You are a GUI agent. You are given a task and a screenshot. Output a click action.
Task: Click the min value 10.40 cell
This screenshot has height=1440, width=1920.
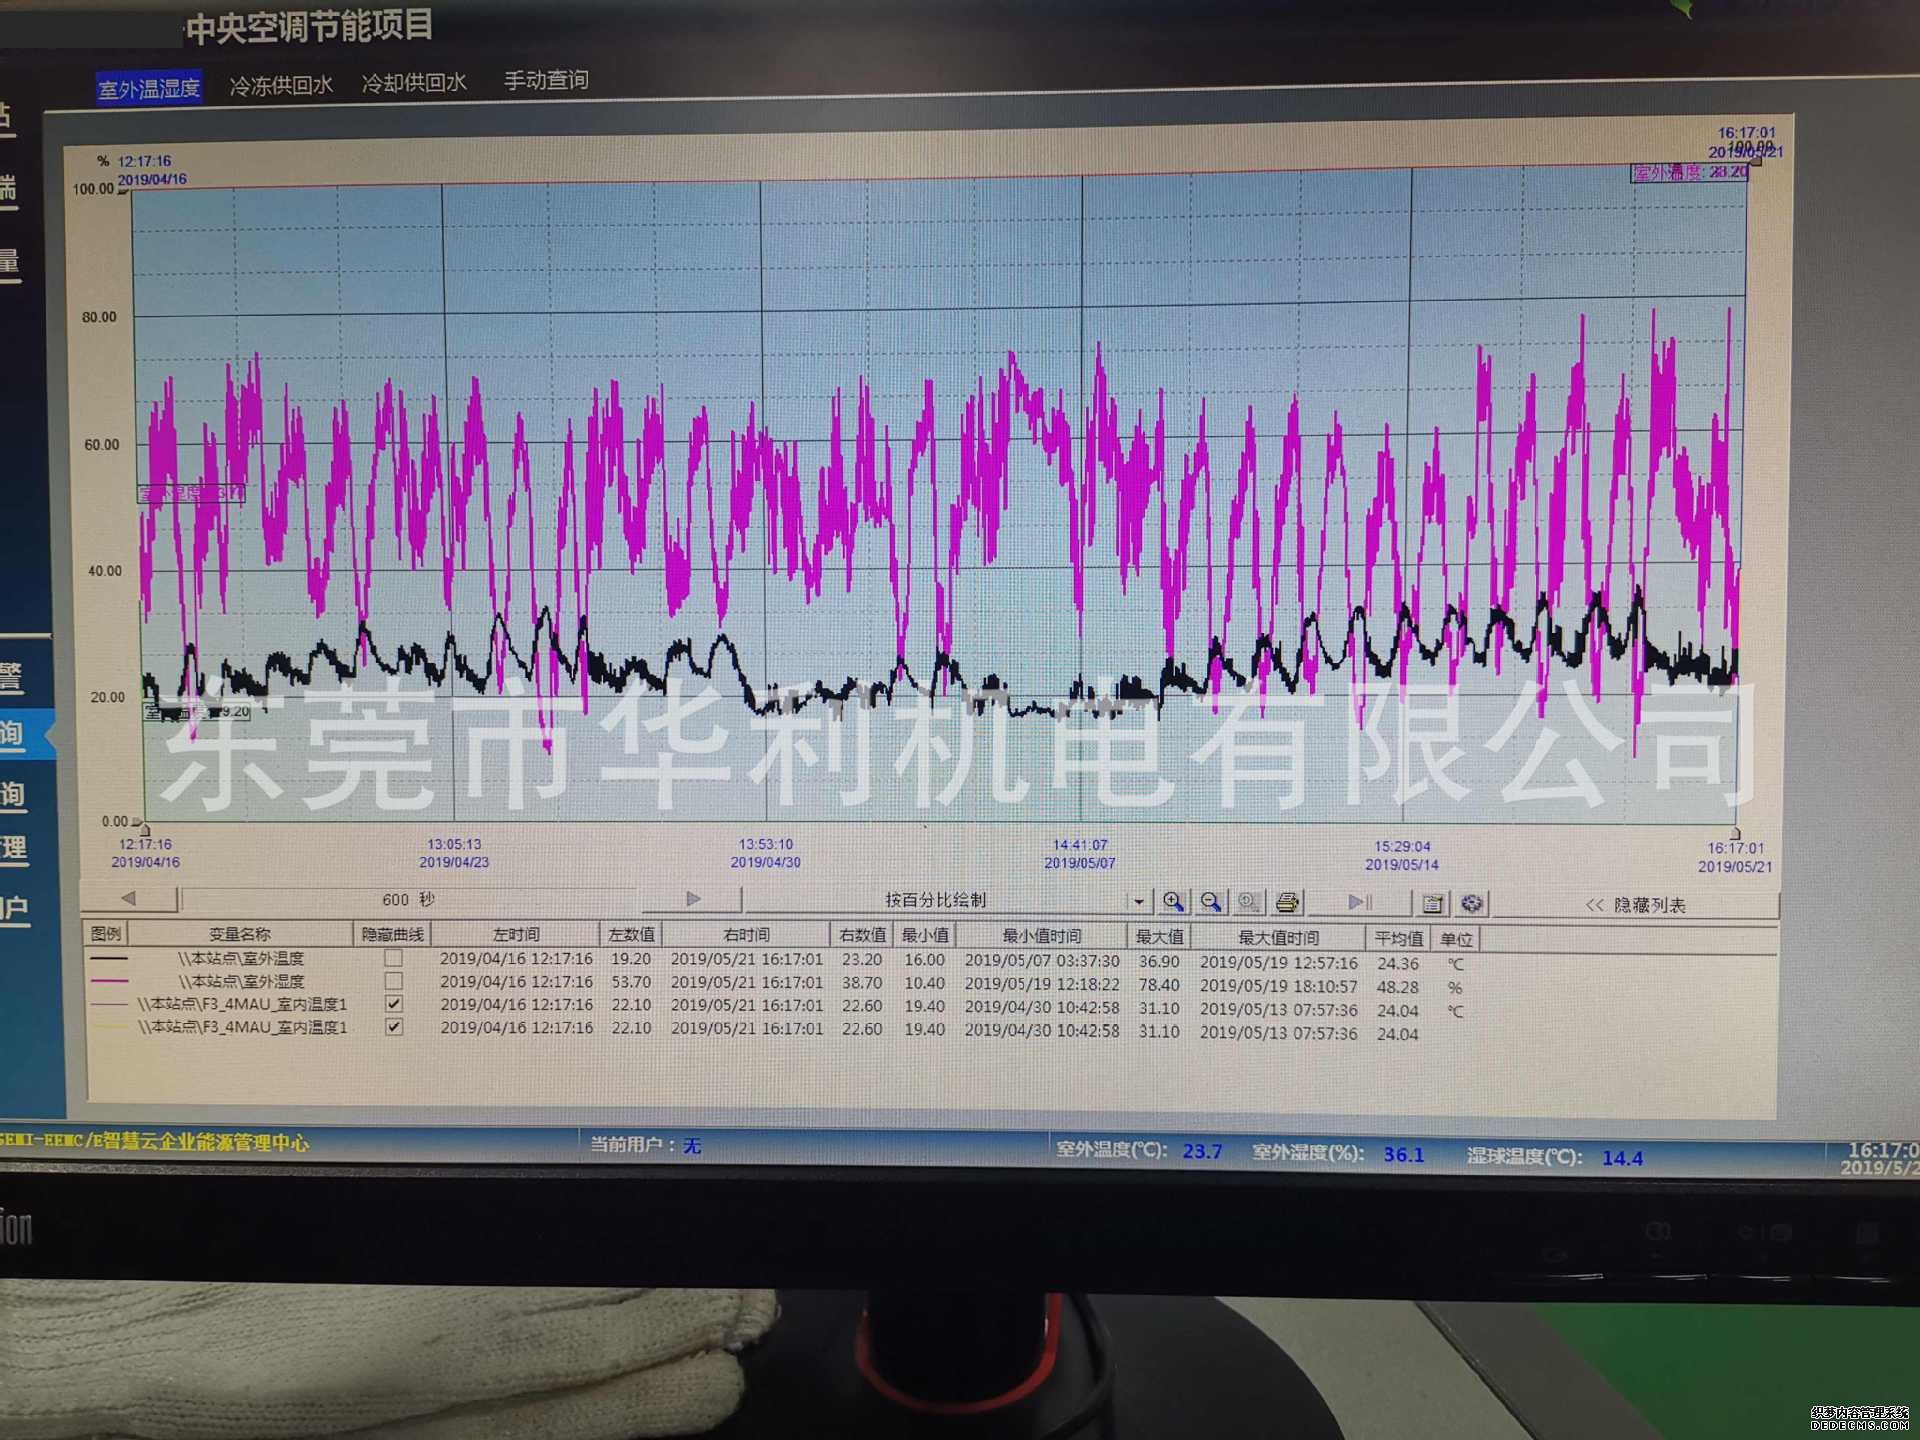point(925,983)
